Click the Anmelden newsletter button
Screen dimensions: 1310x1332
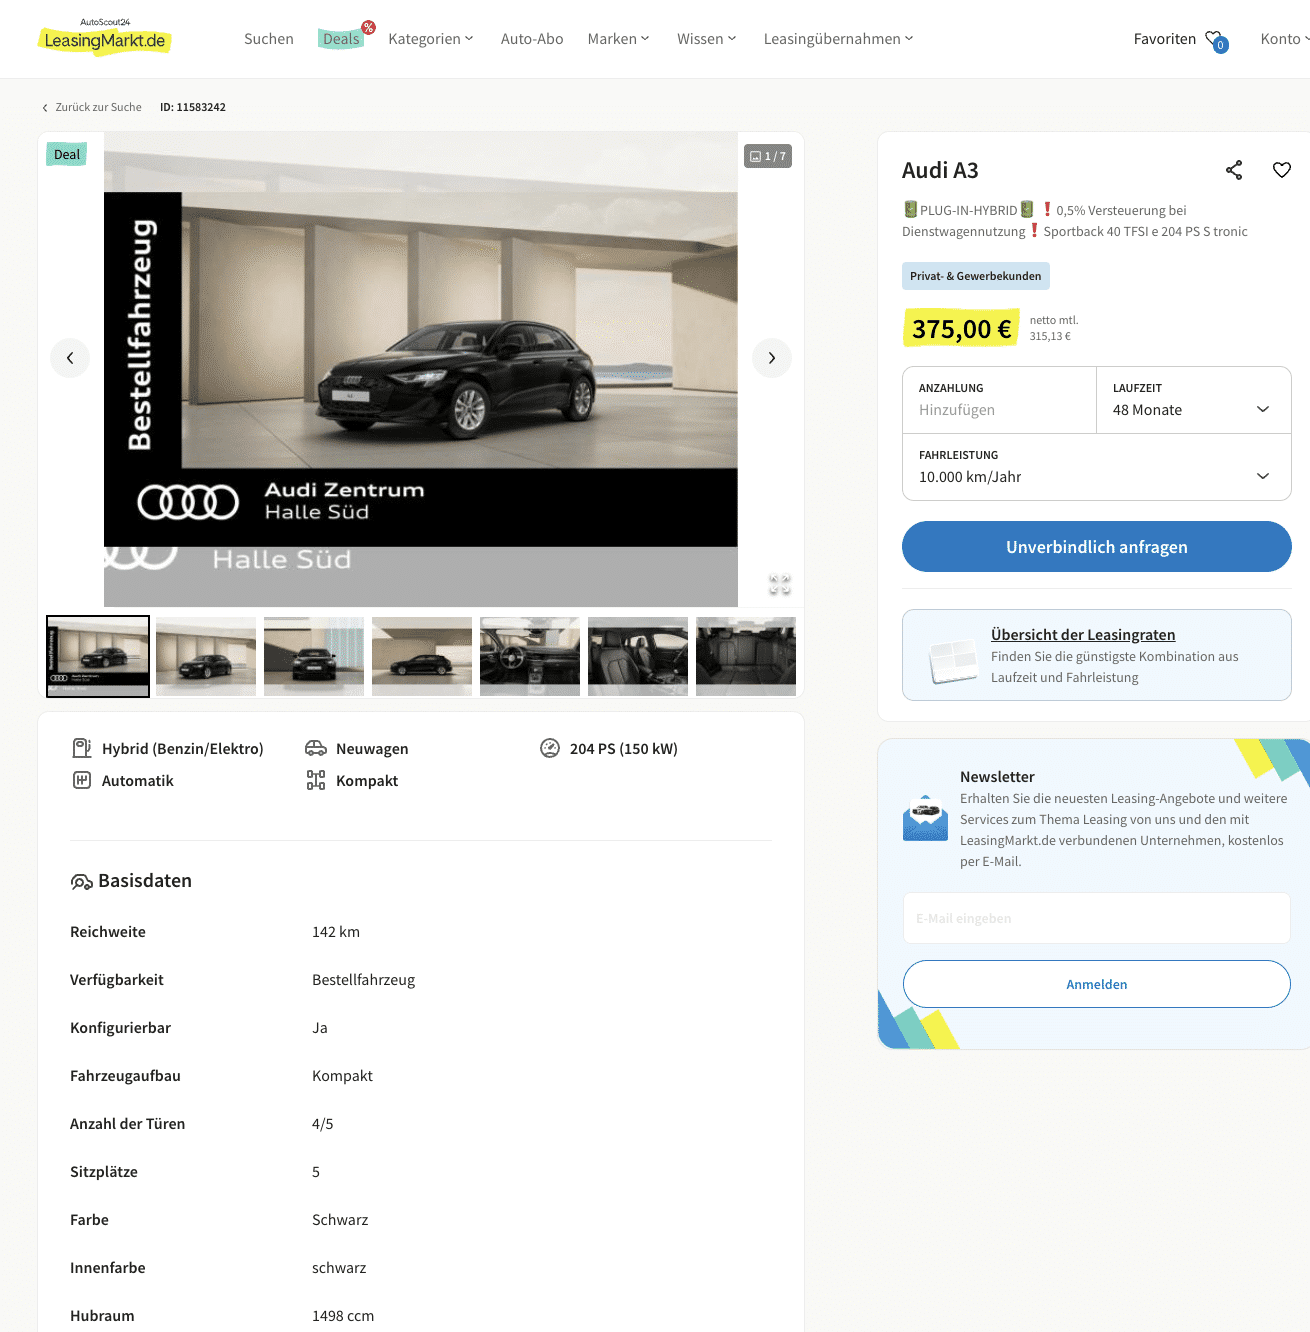tap(1097, 984)
